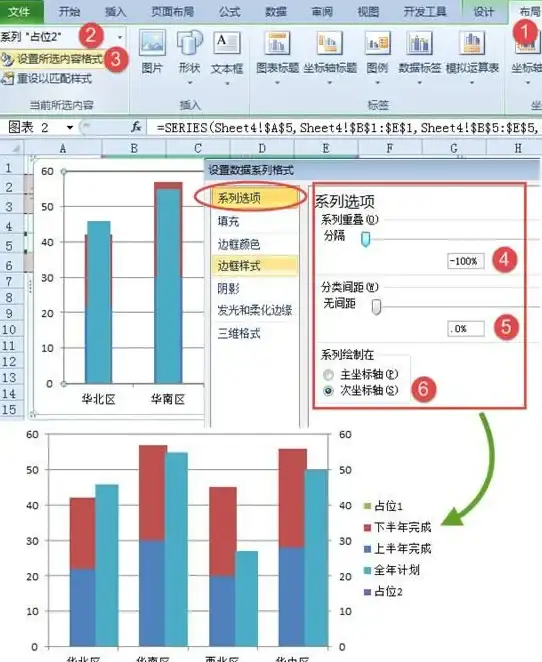Select row 10 header
This screenshot has height=662, width=542.
(x=8, y=329)
